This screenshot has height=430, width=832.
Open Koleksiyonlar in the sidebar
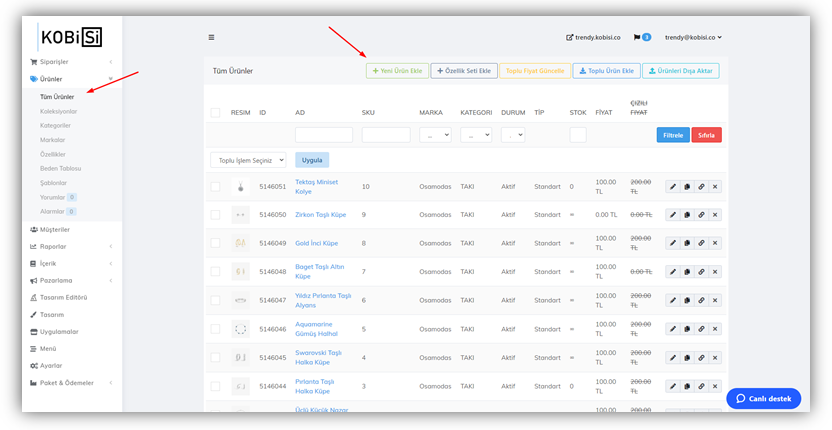pos(58,111)
